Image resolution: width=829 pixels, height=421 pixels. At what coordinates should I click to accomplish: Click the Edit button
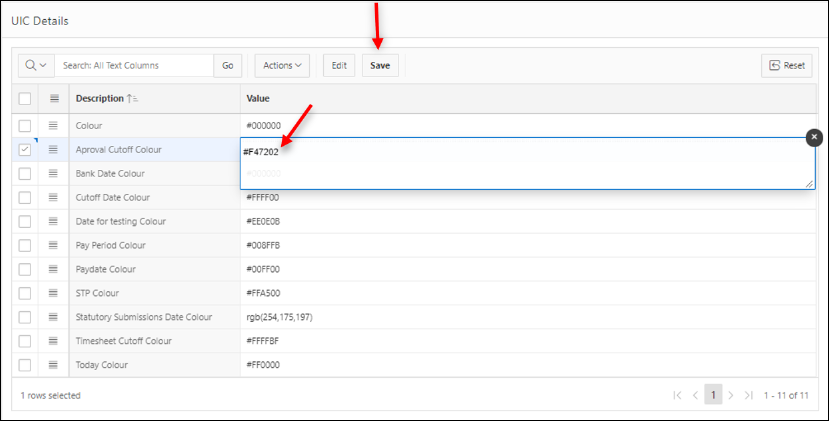339,65
